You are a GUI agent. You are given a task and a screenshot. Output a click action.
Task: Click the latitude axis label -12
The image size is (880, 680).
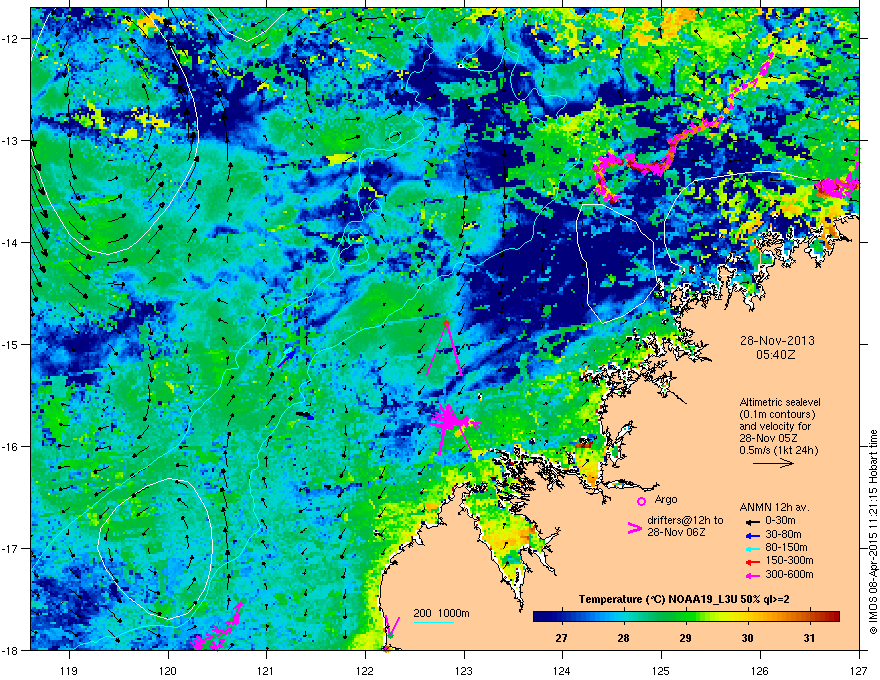[10, 39]
